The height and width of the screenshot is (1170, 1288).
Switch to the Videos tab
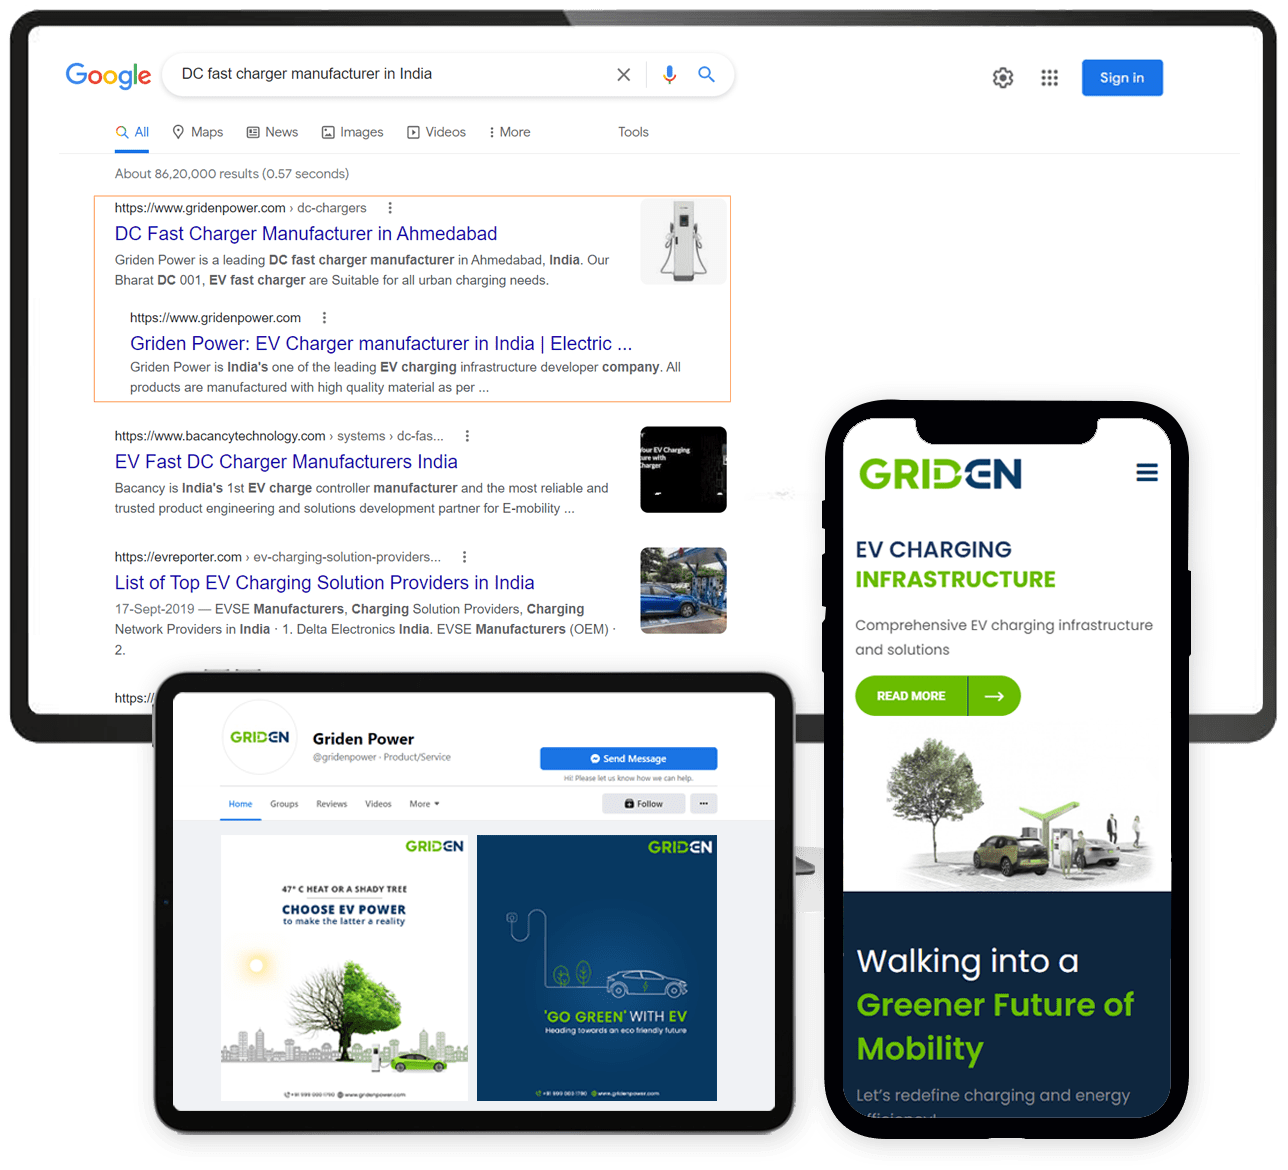[436, 132]
